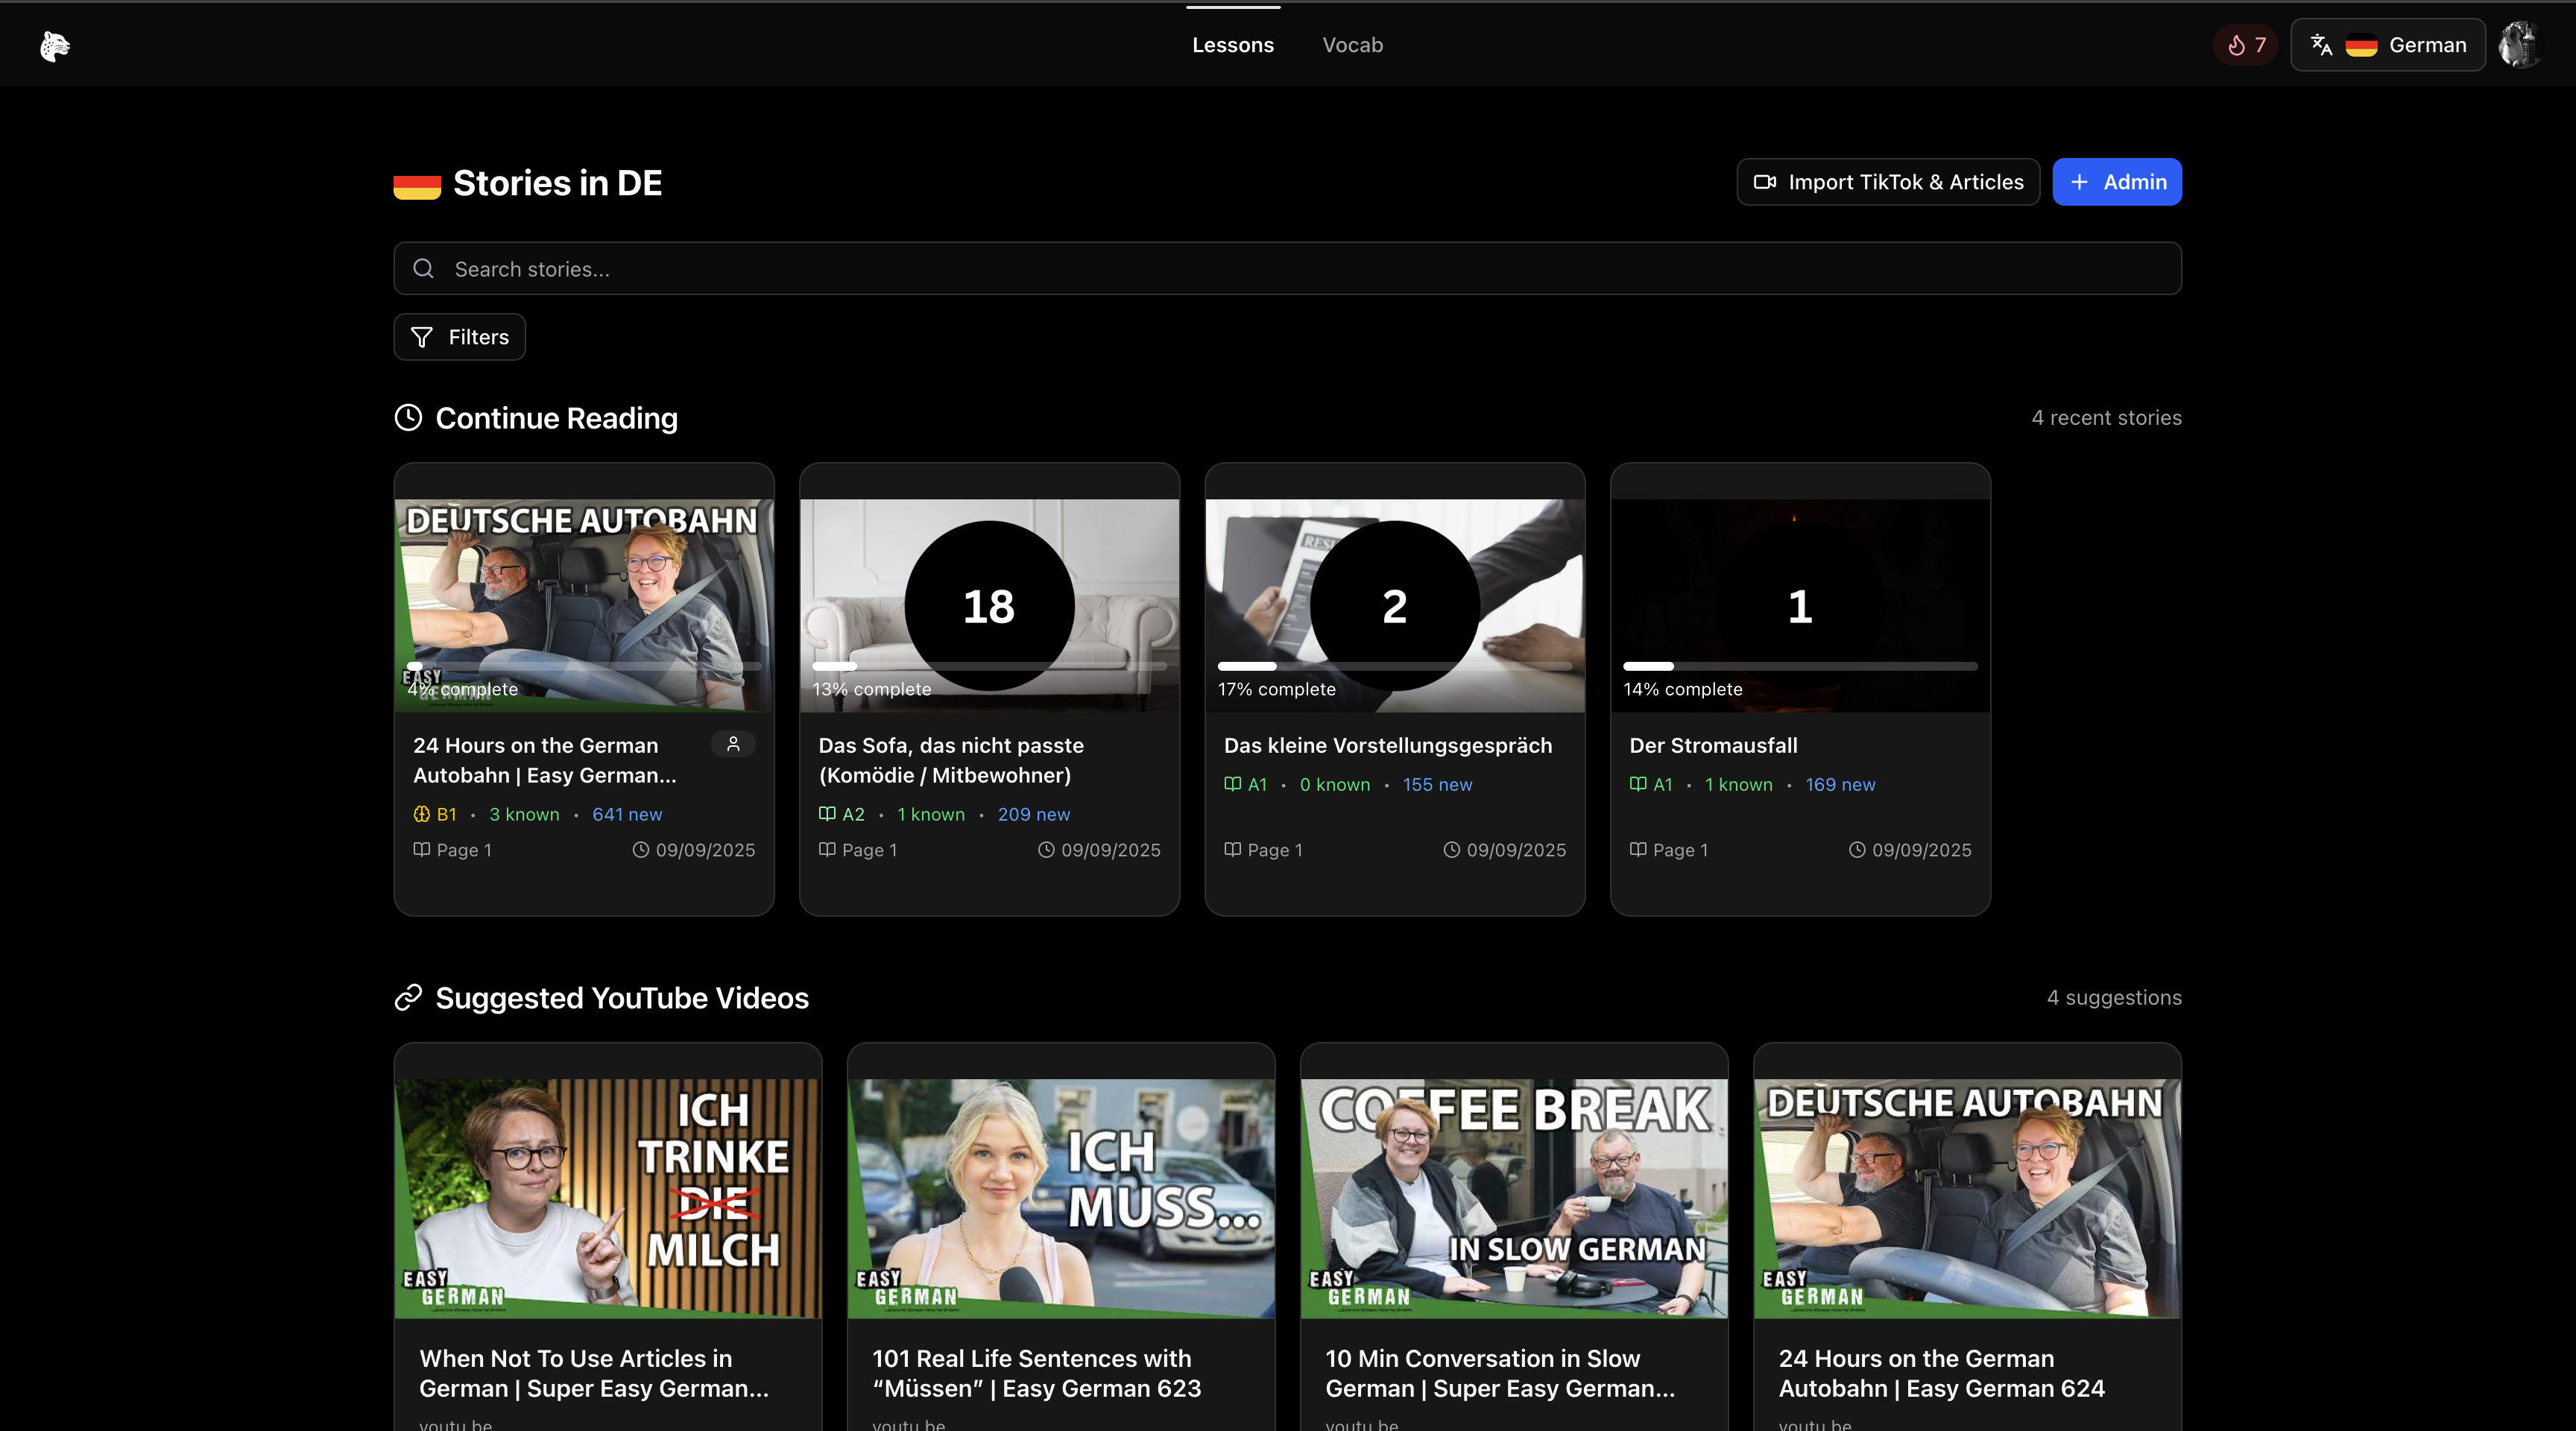Click the A1 book icon on Vorstellungsgespräch card
The image size is (2576, 1431).
[1233, 784]
